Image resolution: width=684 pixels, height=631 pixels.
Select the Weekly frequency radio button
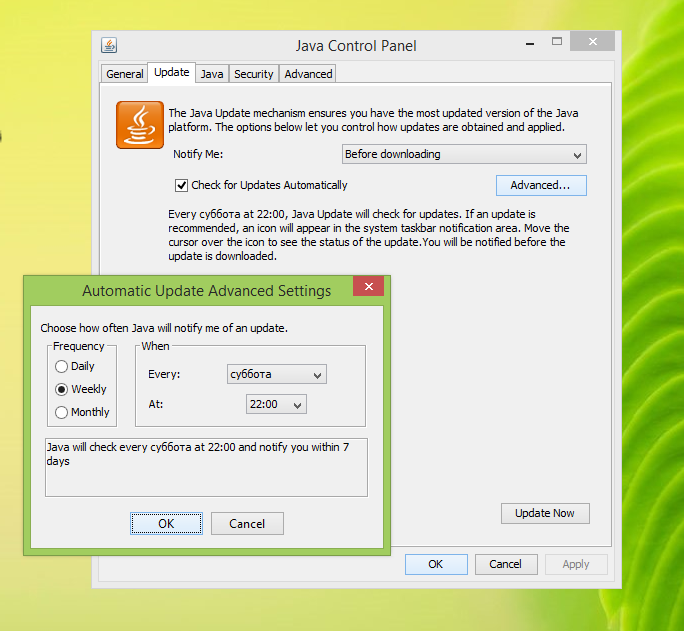[x=62, y=389]
